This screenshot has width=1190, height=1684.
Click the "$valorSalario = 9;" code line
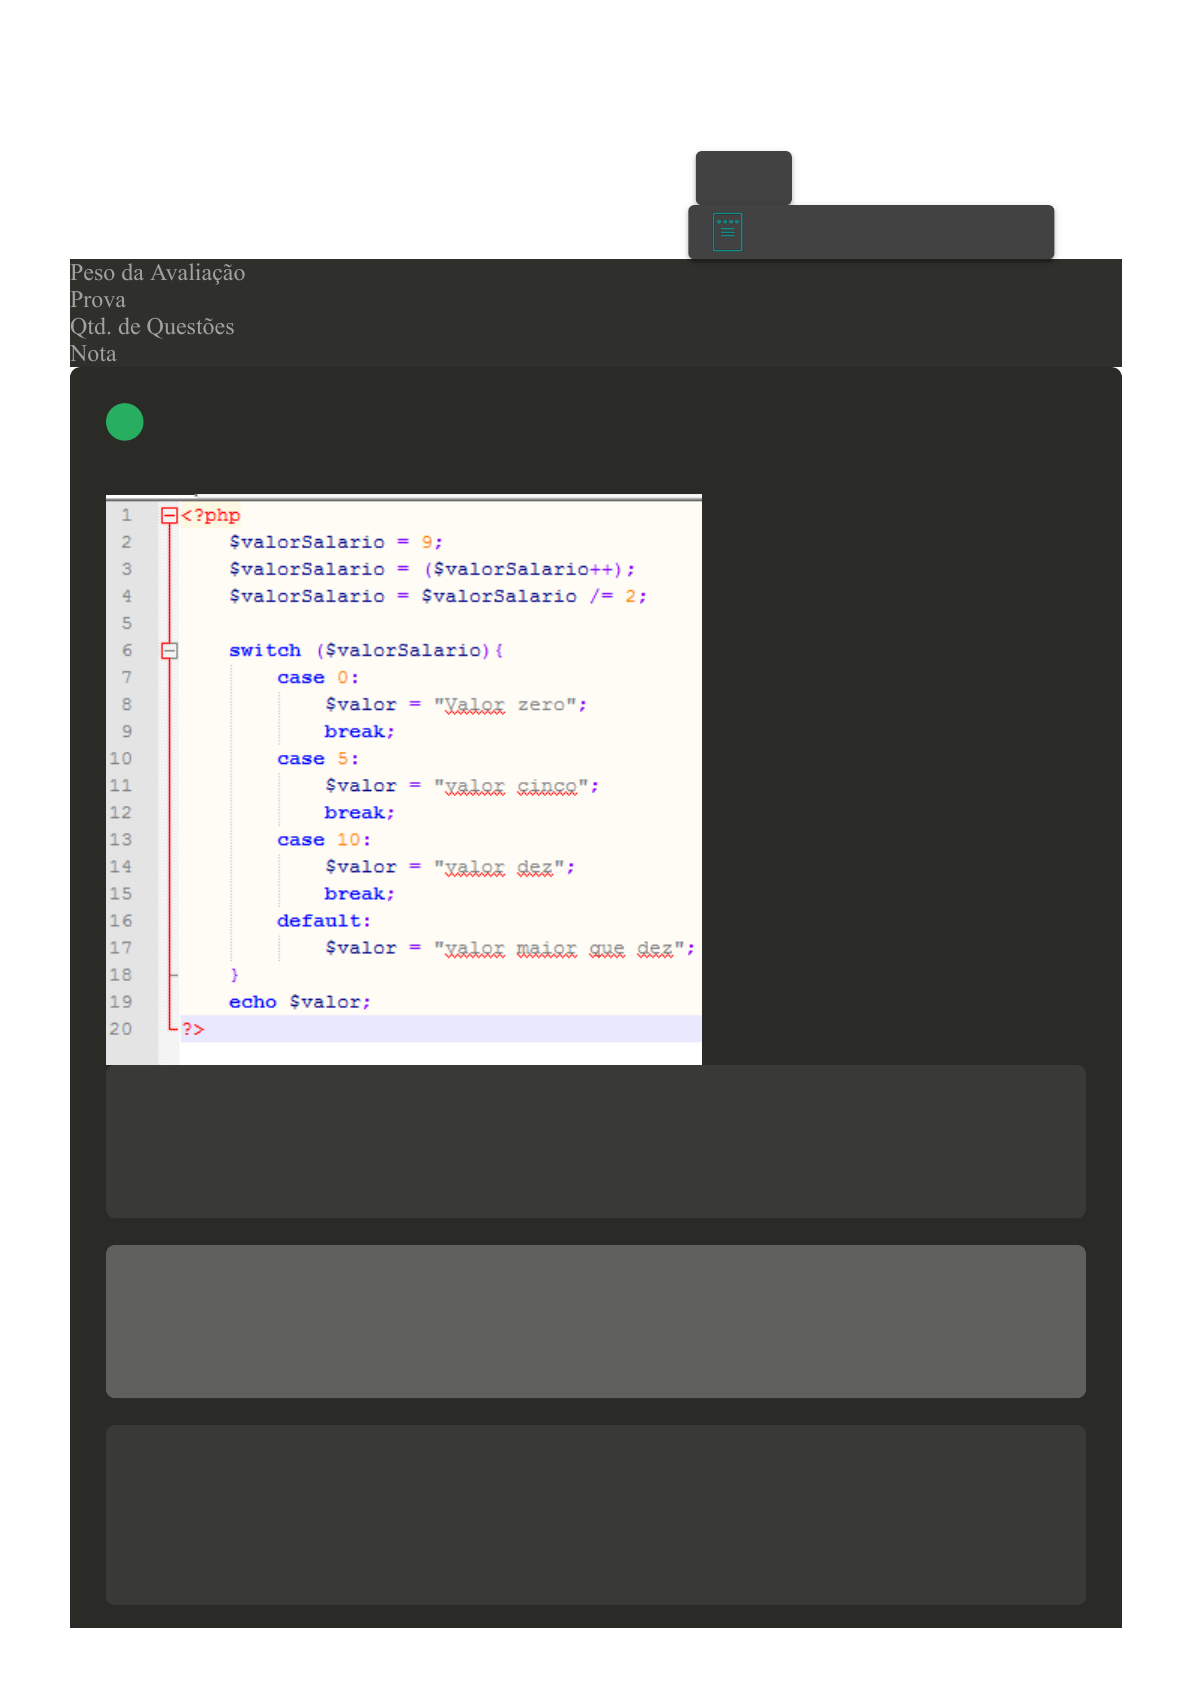point(335,542)
